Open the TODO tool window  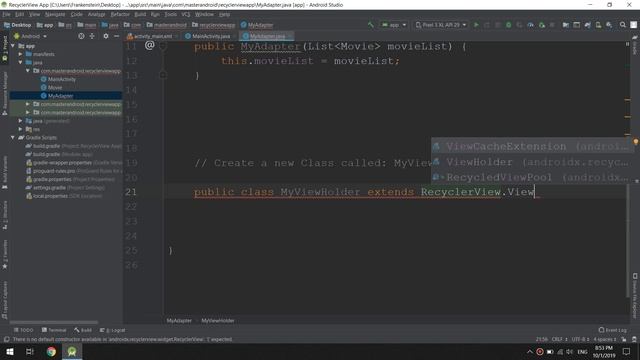(24, 330)
